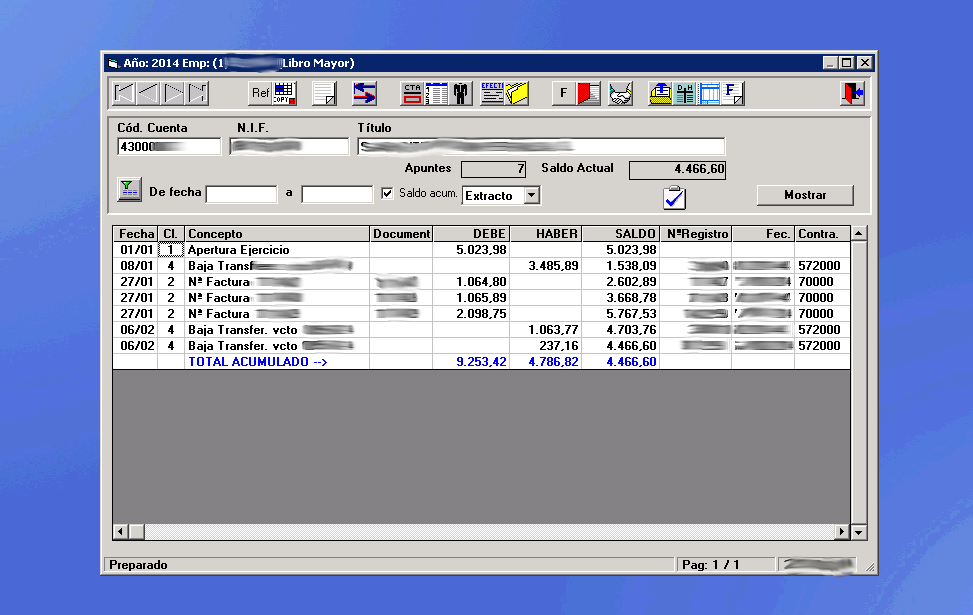This screenshot has height=615, width=973.
Task: Click the grid COPY toolbar icon
Action: pyautogui.click(x=284, y=93)
